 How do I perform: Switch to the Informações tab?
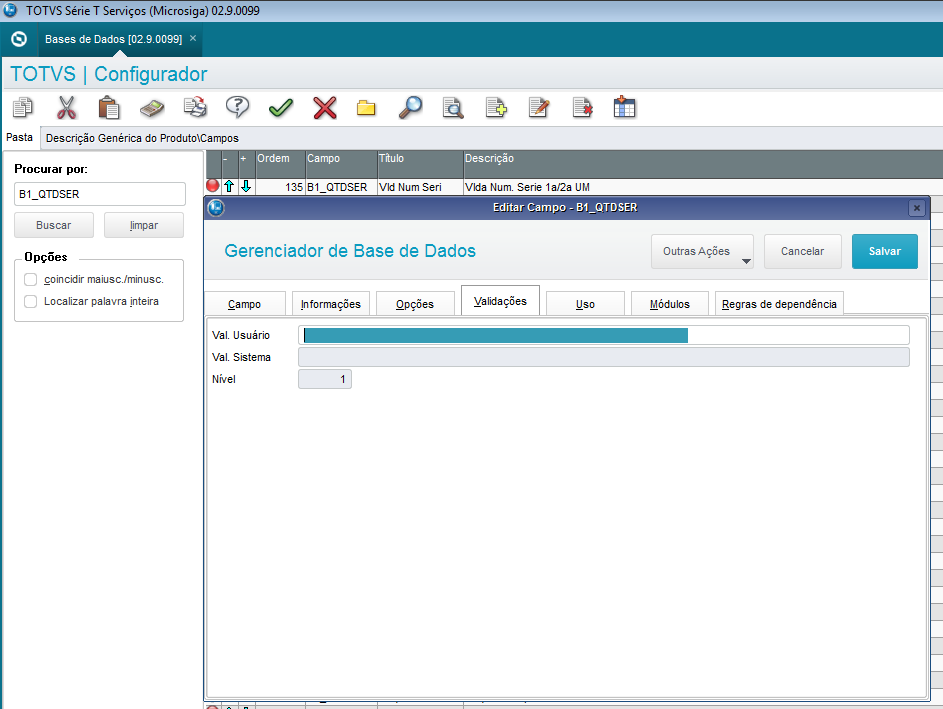point(331,304)
